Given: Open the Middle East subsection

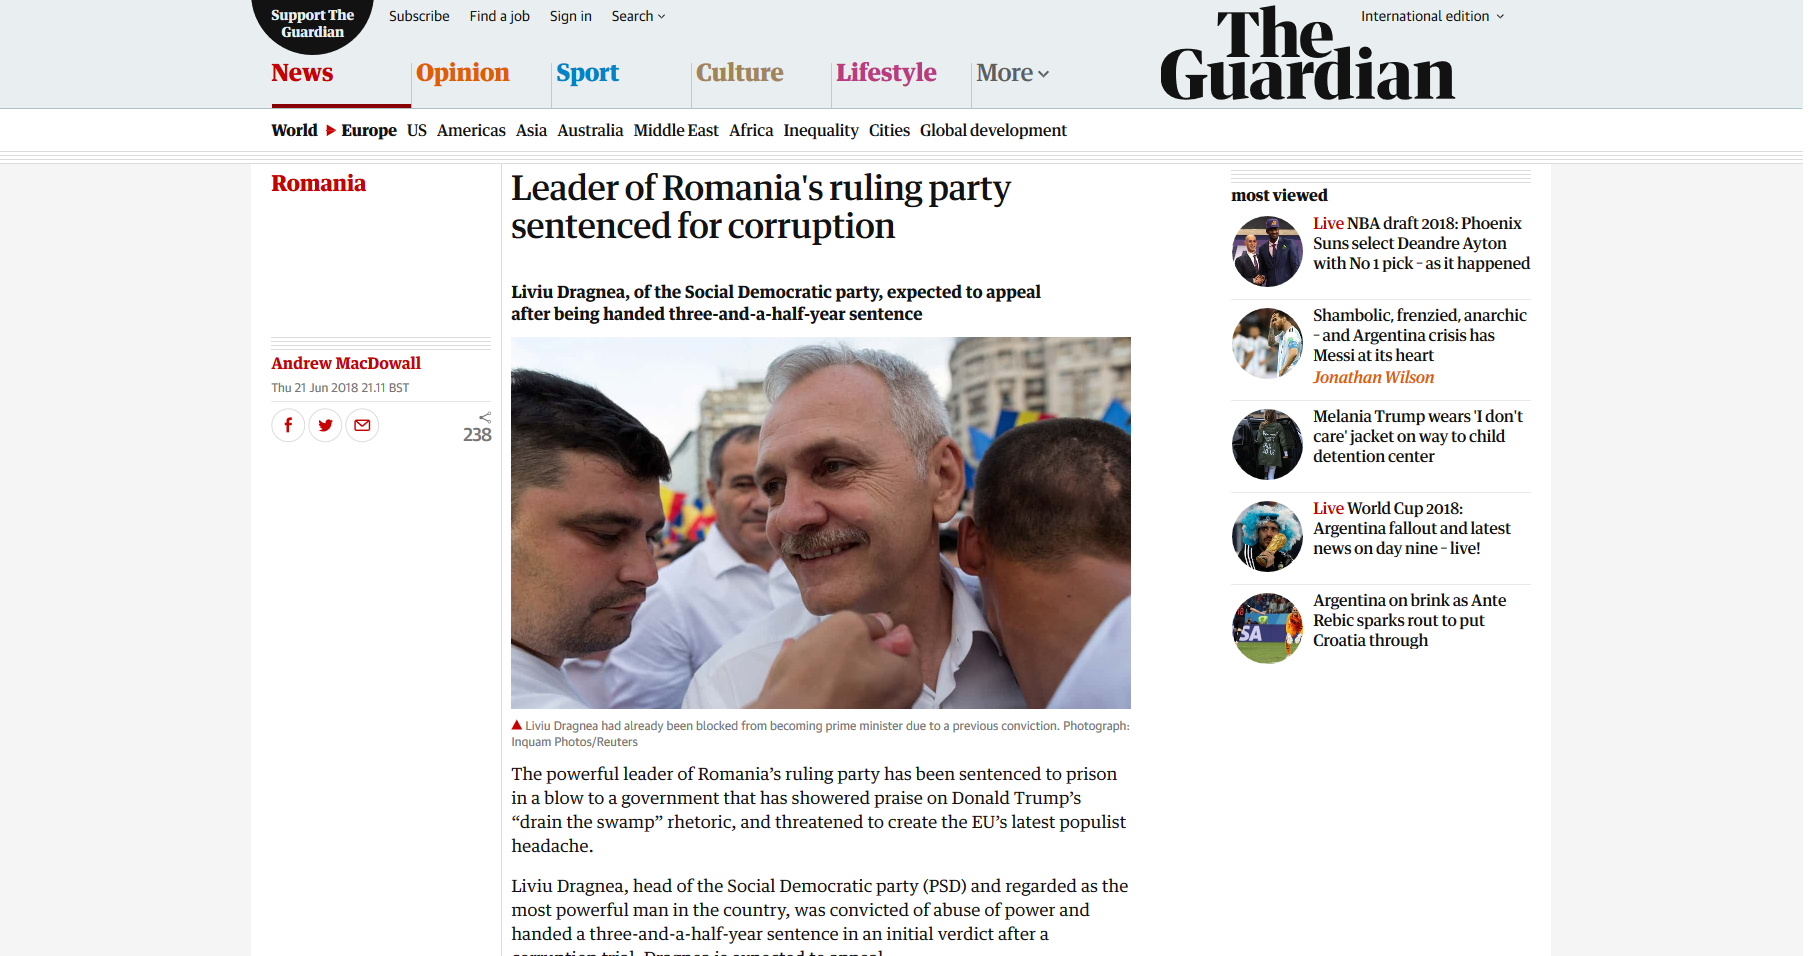Looking at the screenshot, I should [676, 130].
